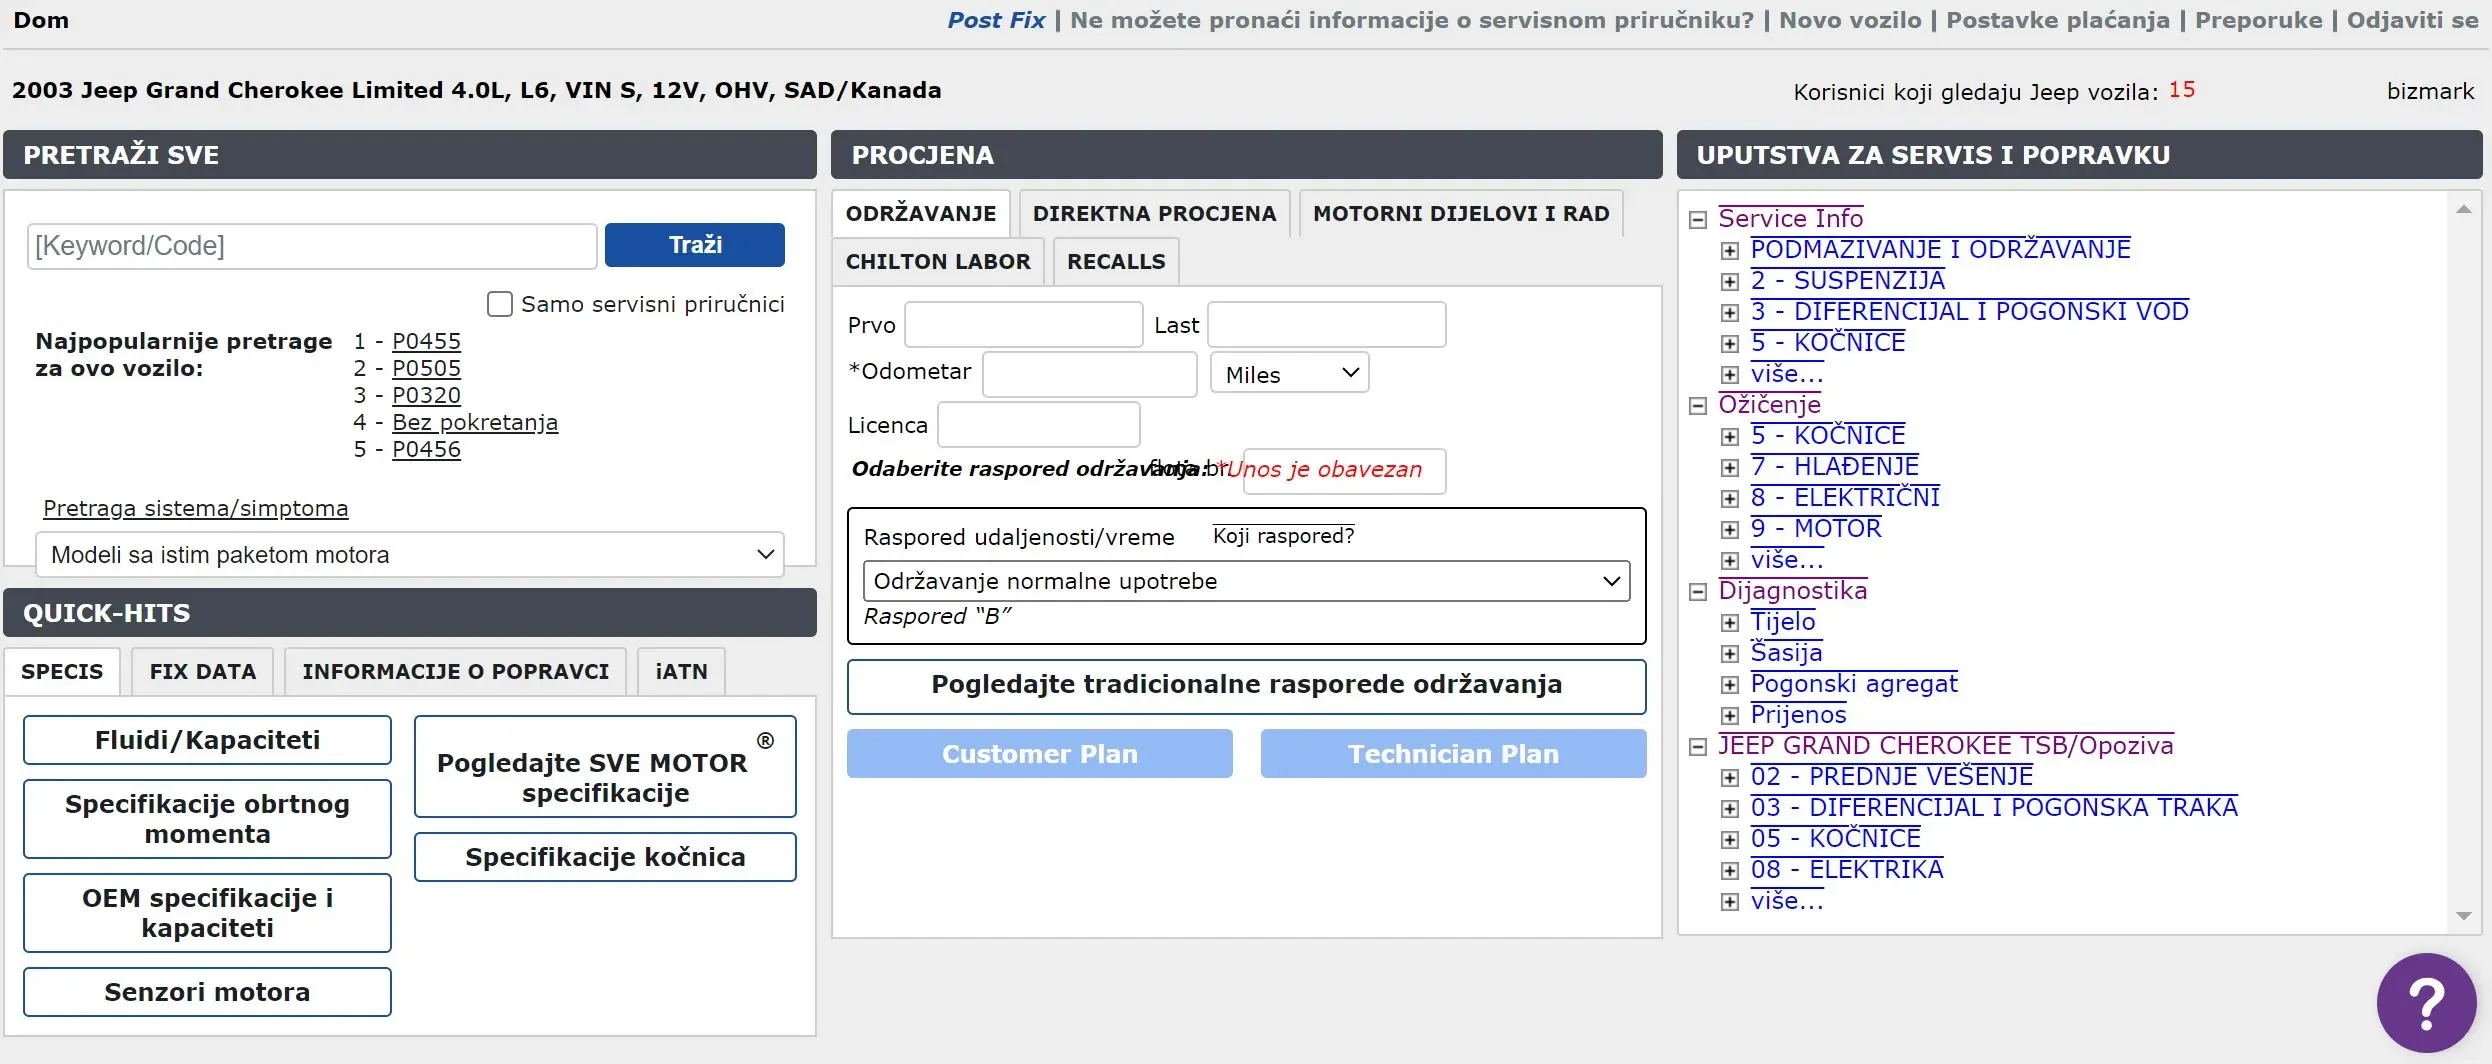This screenshot has height=1064, width=2492.
Task: Open Senzori motora button
Action: click(x=207, y=992)
